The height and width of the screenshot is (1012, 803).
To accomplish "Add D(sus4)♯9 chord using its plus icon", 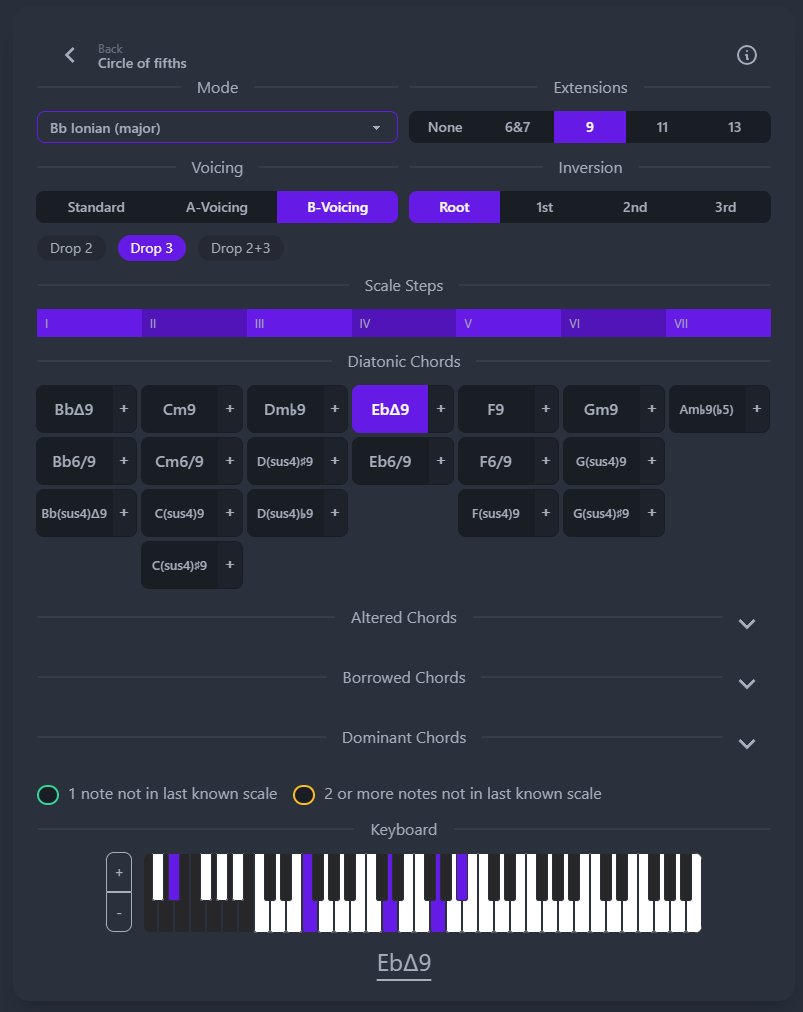I will (335, 461).
